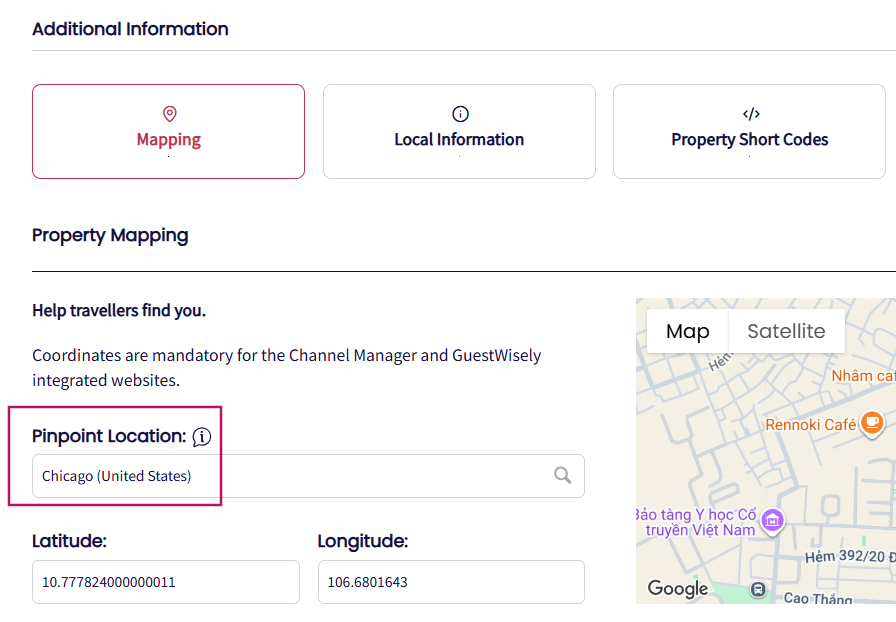
Task: Open the Mapping tab card
Action: tap(169, 131)
